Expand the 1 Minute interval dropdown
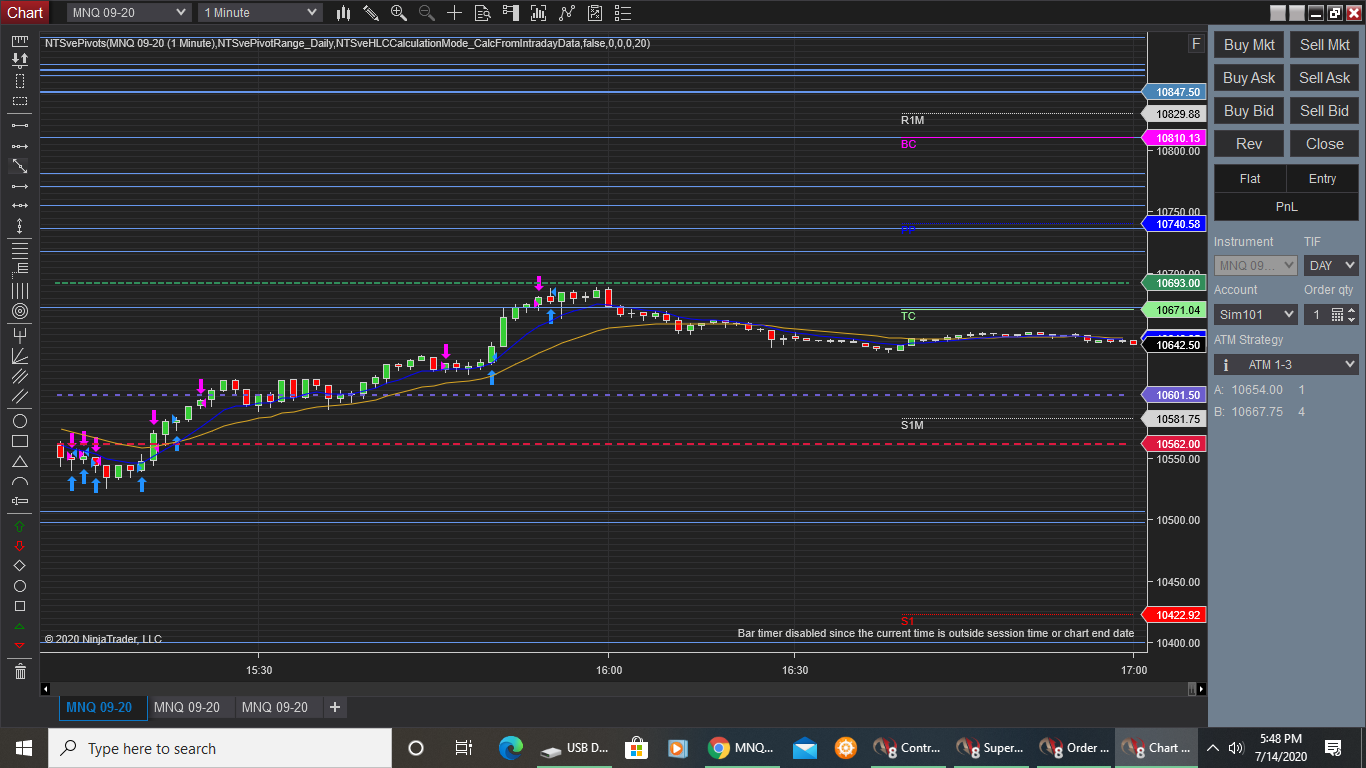This screenshot has width=1366, height=768. click(260, 13)
